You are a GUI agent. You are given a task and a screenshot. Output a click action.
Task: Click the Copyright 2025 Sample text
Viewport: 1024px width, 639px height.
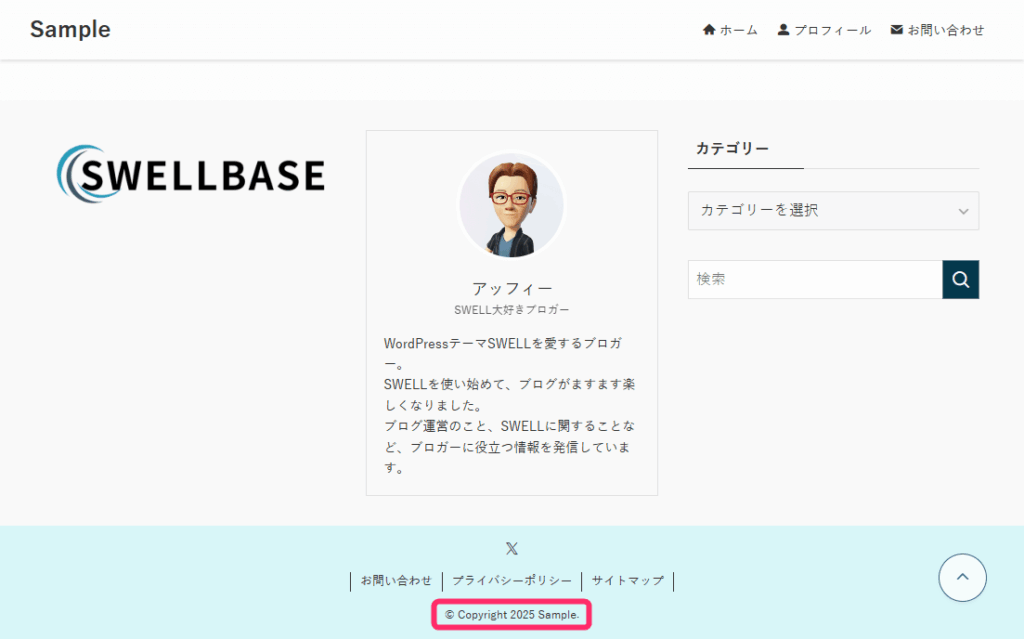(512, 615)
